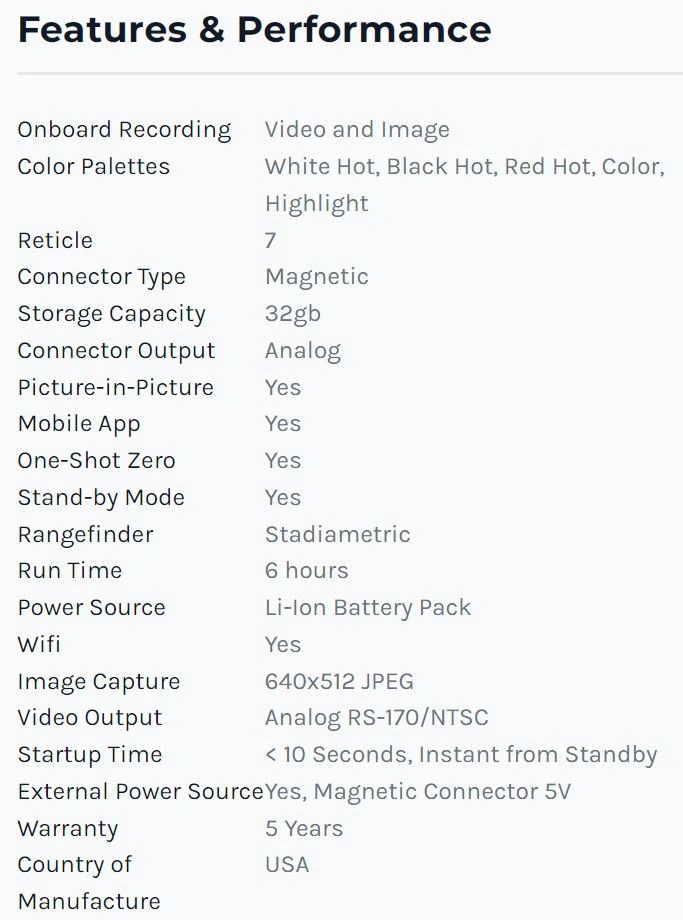Click the Features & Performance heading

tap(254, 30)
